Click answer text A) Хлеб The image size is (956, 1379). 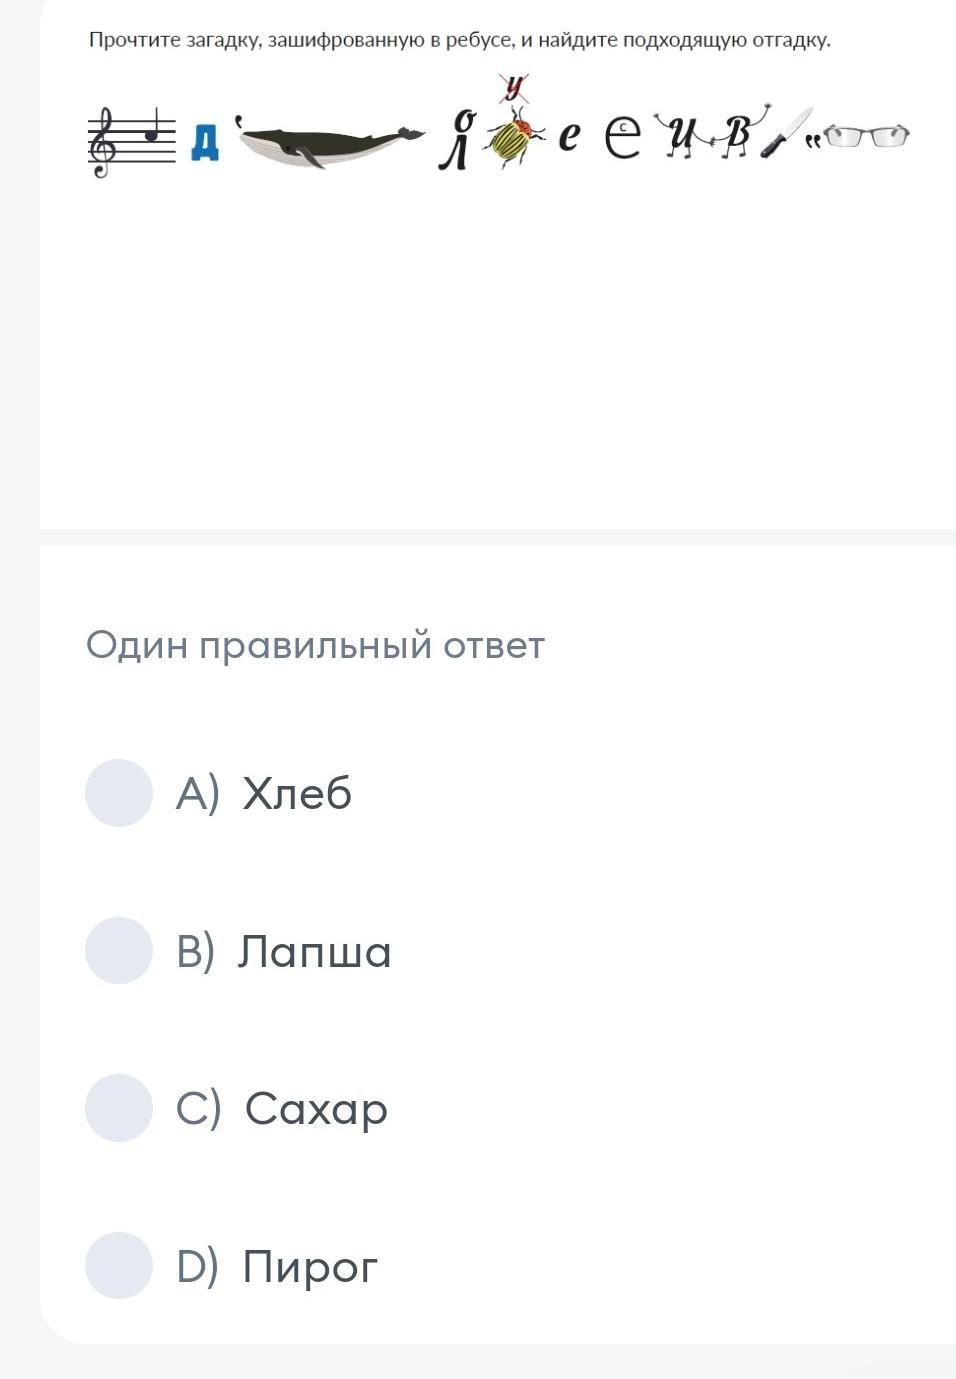pyautogui.click(x=264, y=794)
